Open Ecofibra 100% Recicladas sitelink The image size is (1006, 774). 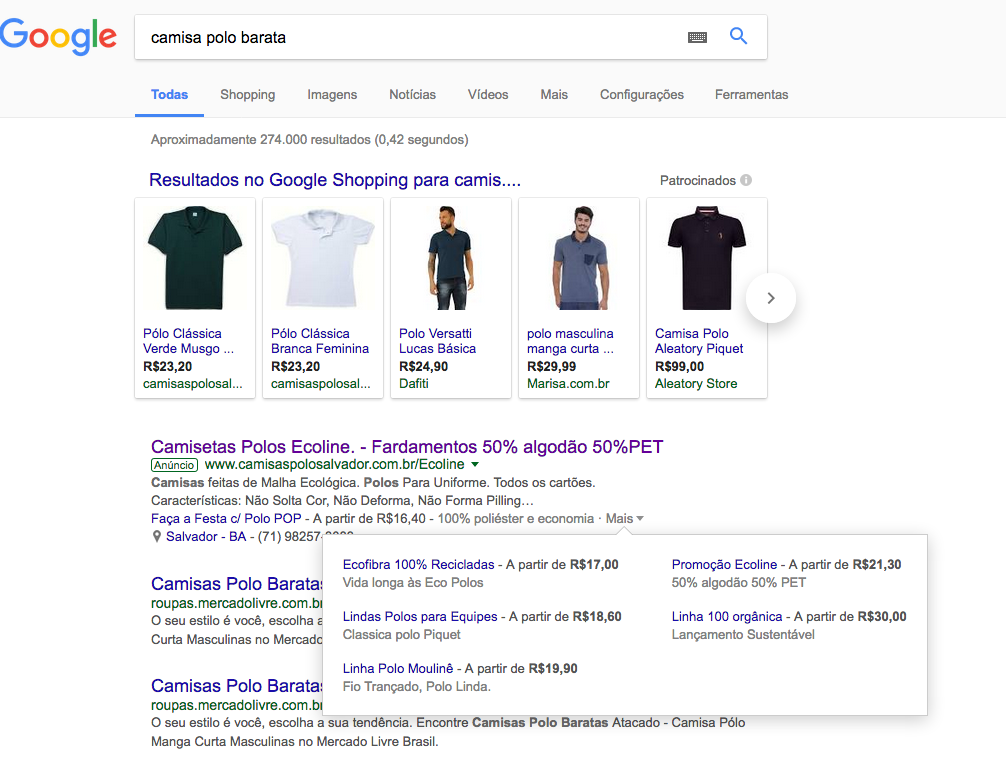(x=418, y=565)
